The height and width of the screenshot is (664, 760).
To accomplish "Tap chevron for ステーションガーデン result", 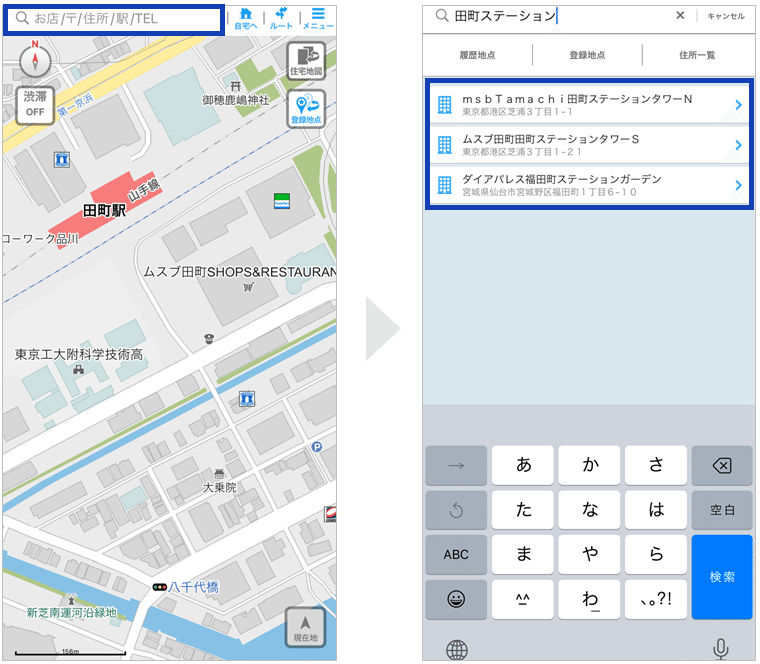I will [738, 185].
